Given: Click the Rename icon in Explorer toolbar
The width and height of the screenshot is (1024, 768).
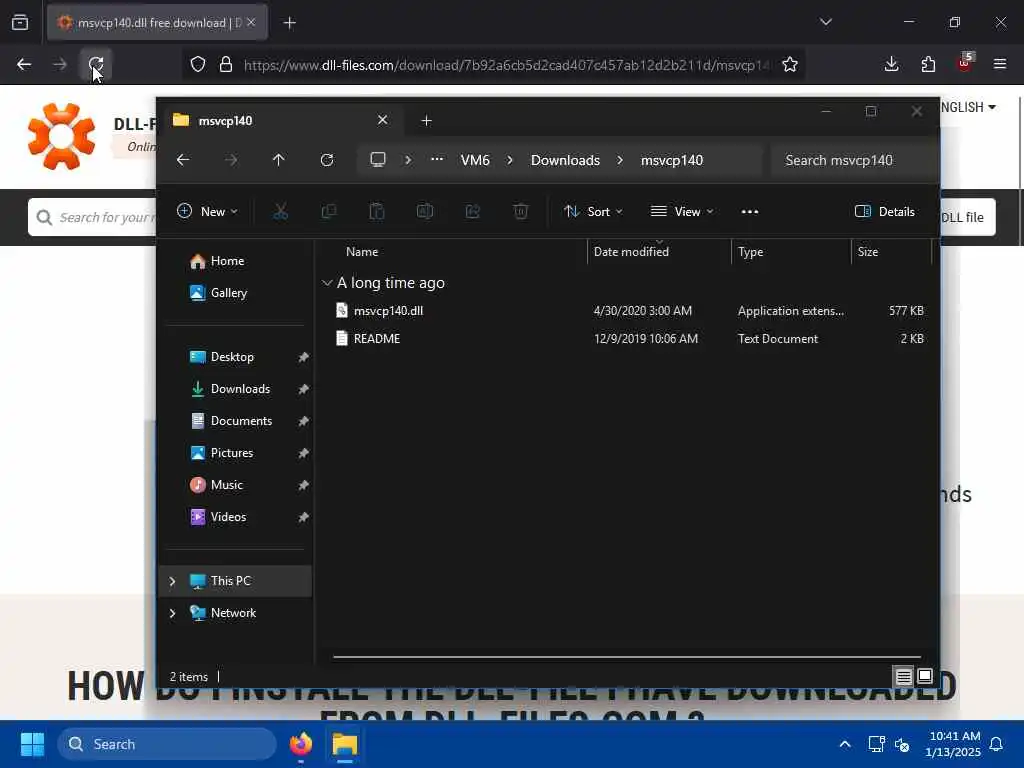Looking at the screenshot, I should [424, 212].
